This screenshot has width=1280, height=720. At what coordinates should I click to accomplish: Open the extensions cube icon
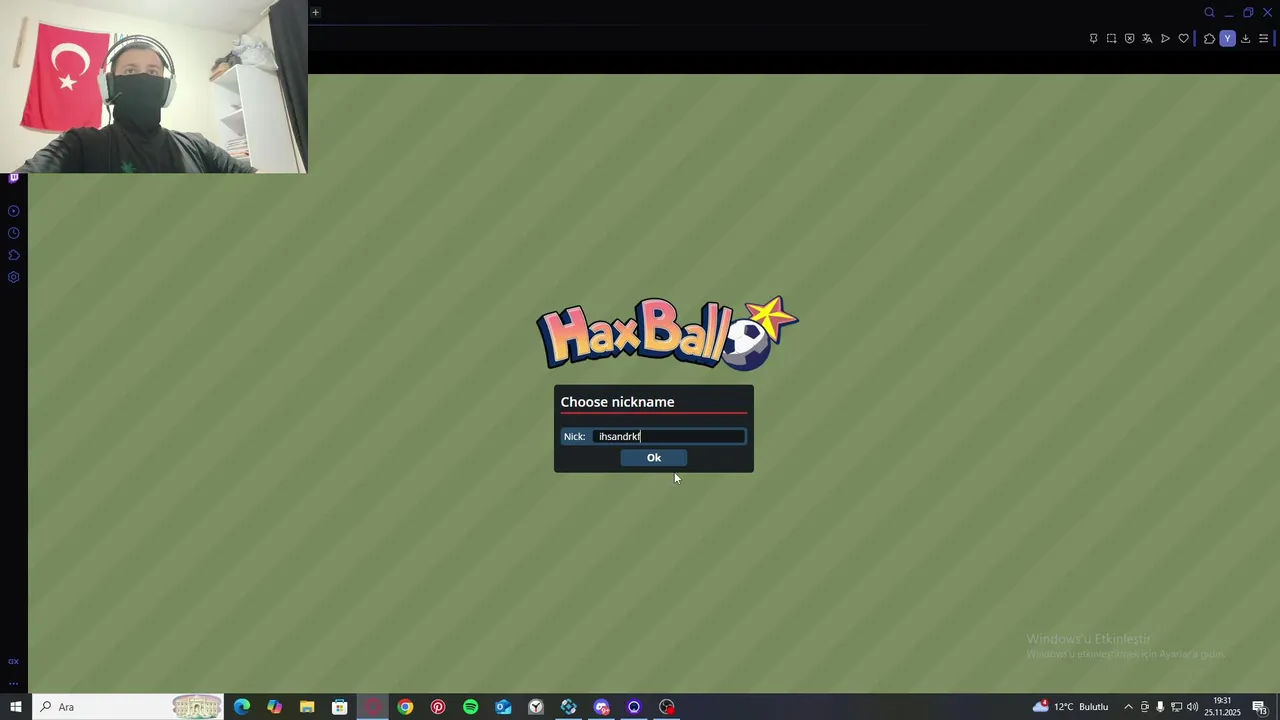(1209, 38)
